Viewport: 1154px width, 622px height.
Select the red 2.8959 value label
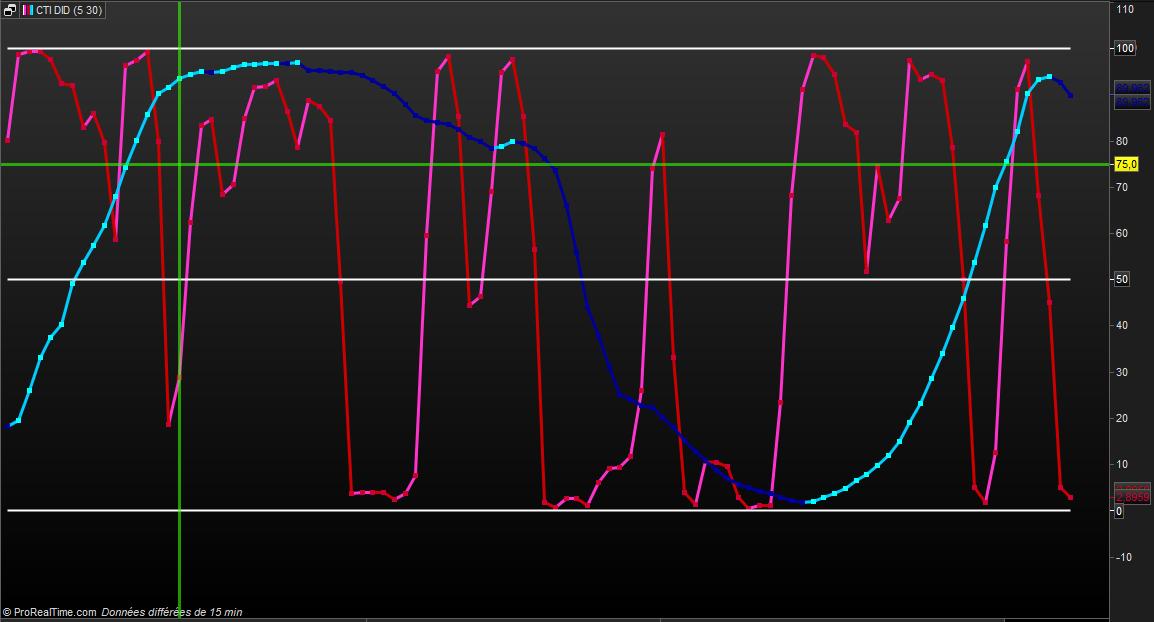click(x=1132, y=498)
